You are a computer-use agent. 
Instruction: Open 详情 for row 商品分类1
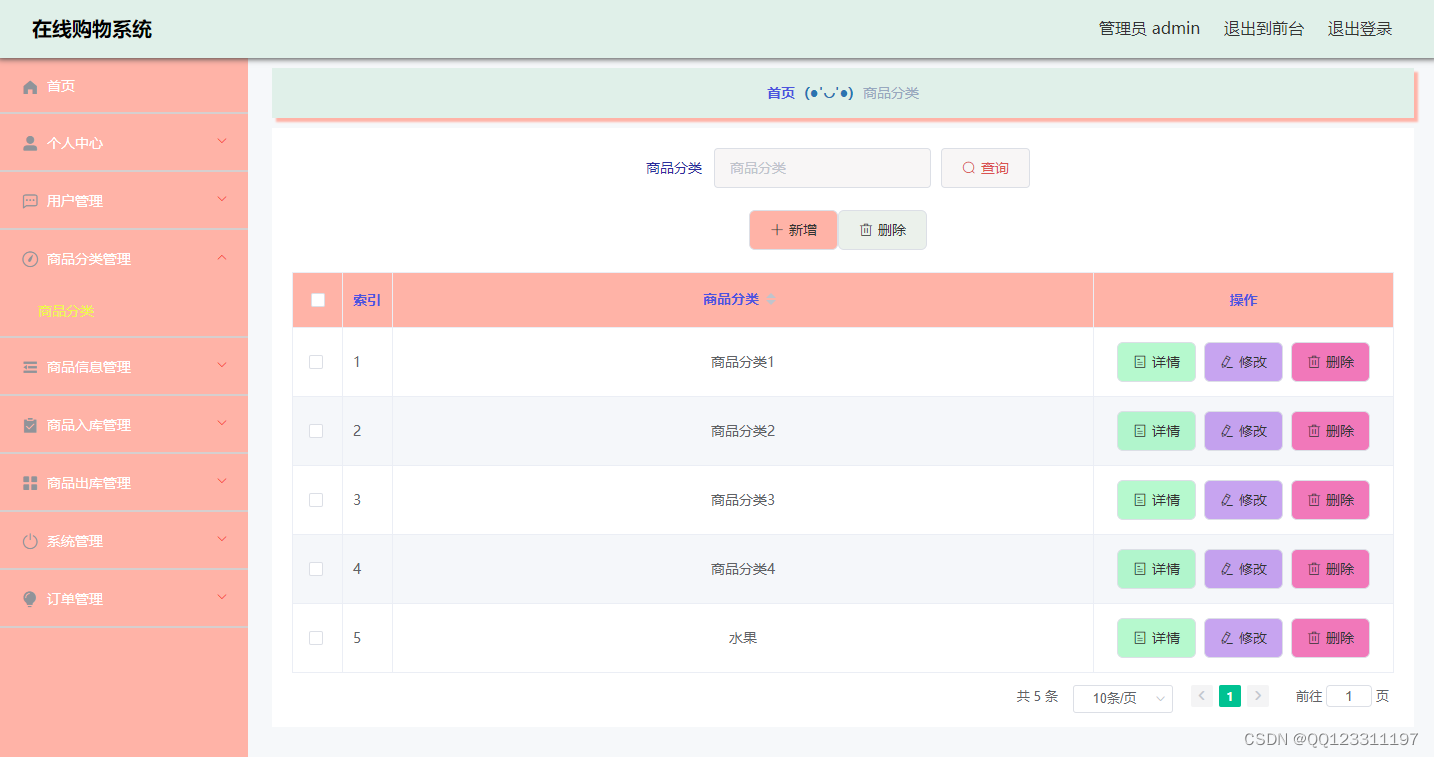pos(1156,362)
